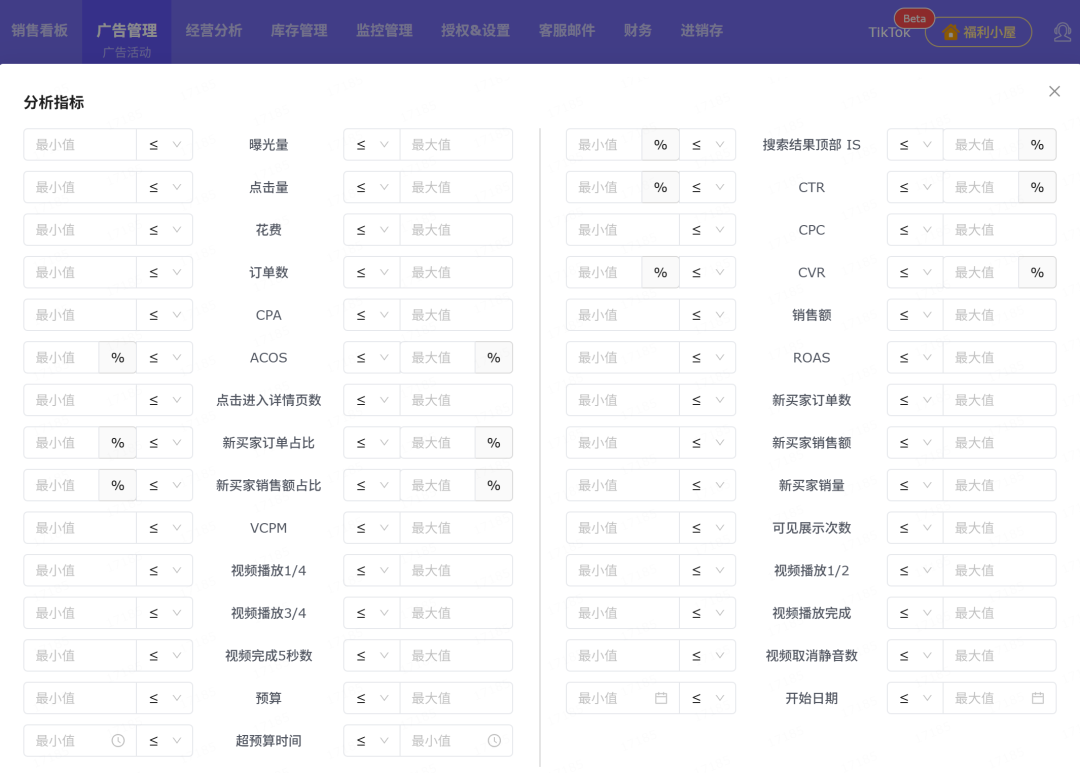Open the 福利小屋 button

(978, 32)
